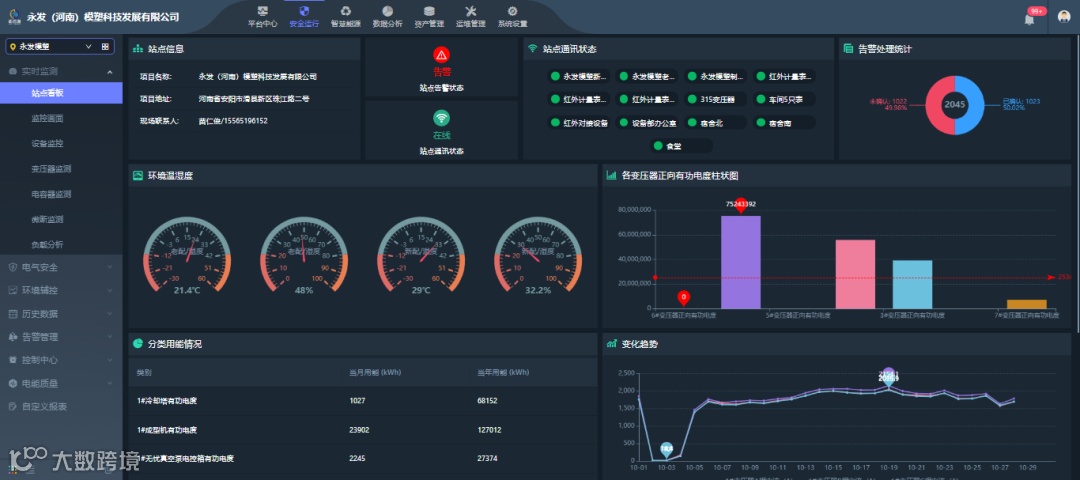1080x480 pixels.
Task: Open 运维管理 wrench tools icon
Action: [x=470, y=11]
